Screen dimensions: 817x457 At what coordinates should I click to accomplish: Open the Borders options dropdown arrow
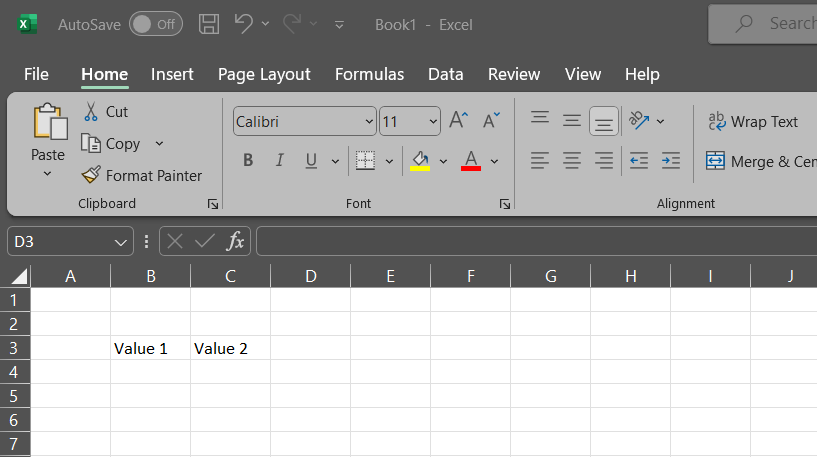(389, 162)
